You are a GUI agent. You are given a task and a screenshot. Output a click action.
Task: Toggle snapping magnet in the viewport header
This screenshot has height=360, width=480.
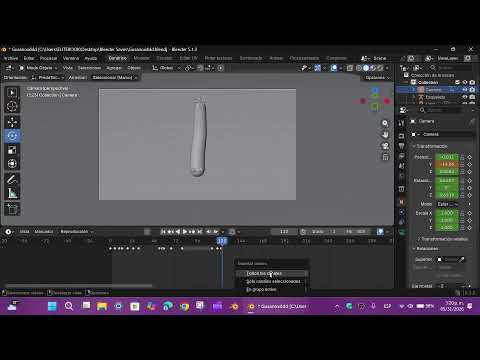coord(200,68)
